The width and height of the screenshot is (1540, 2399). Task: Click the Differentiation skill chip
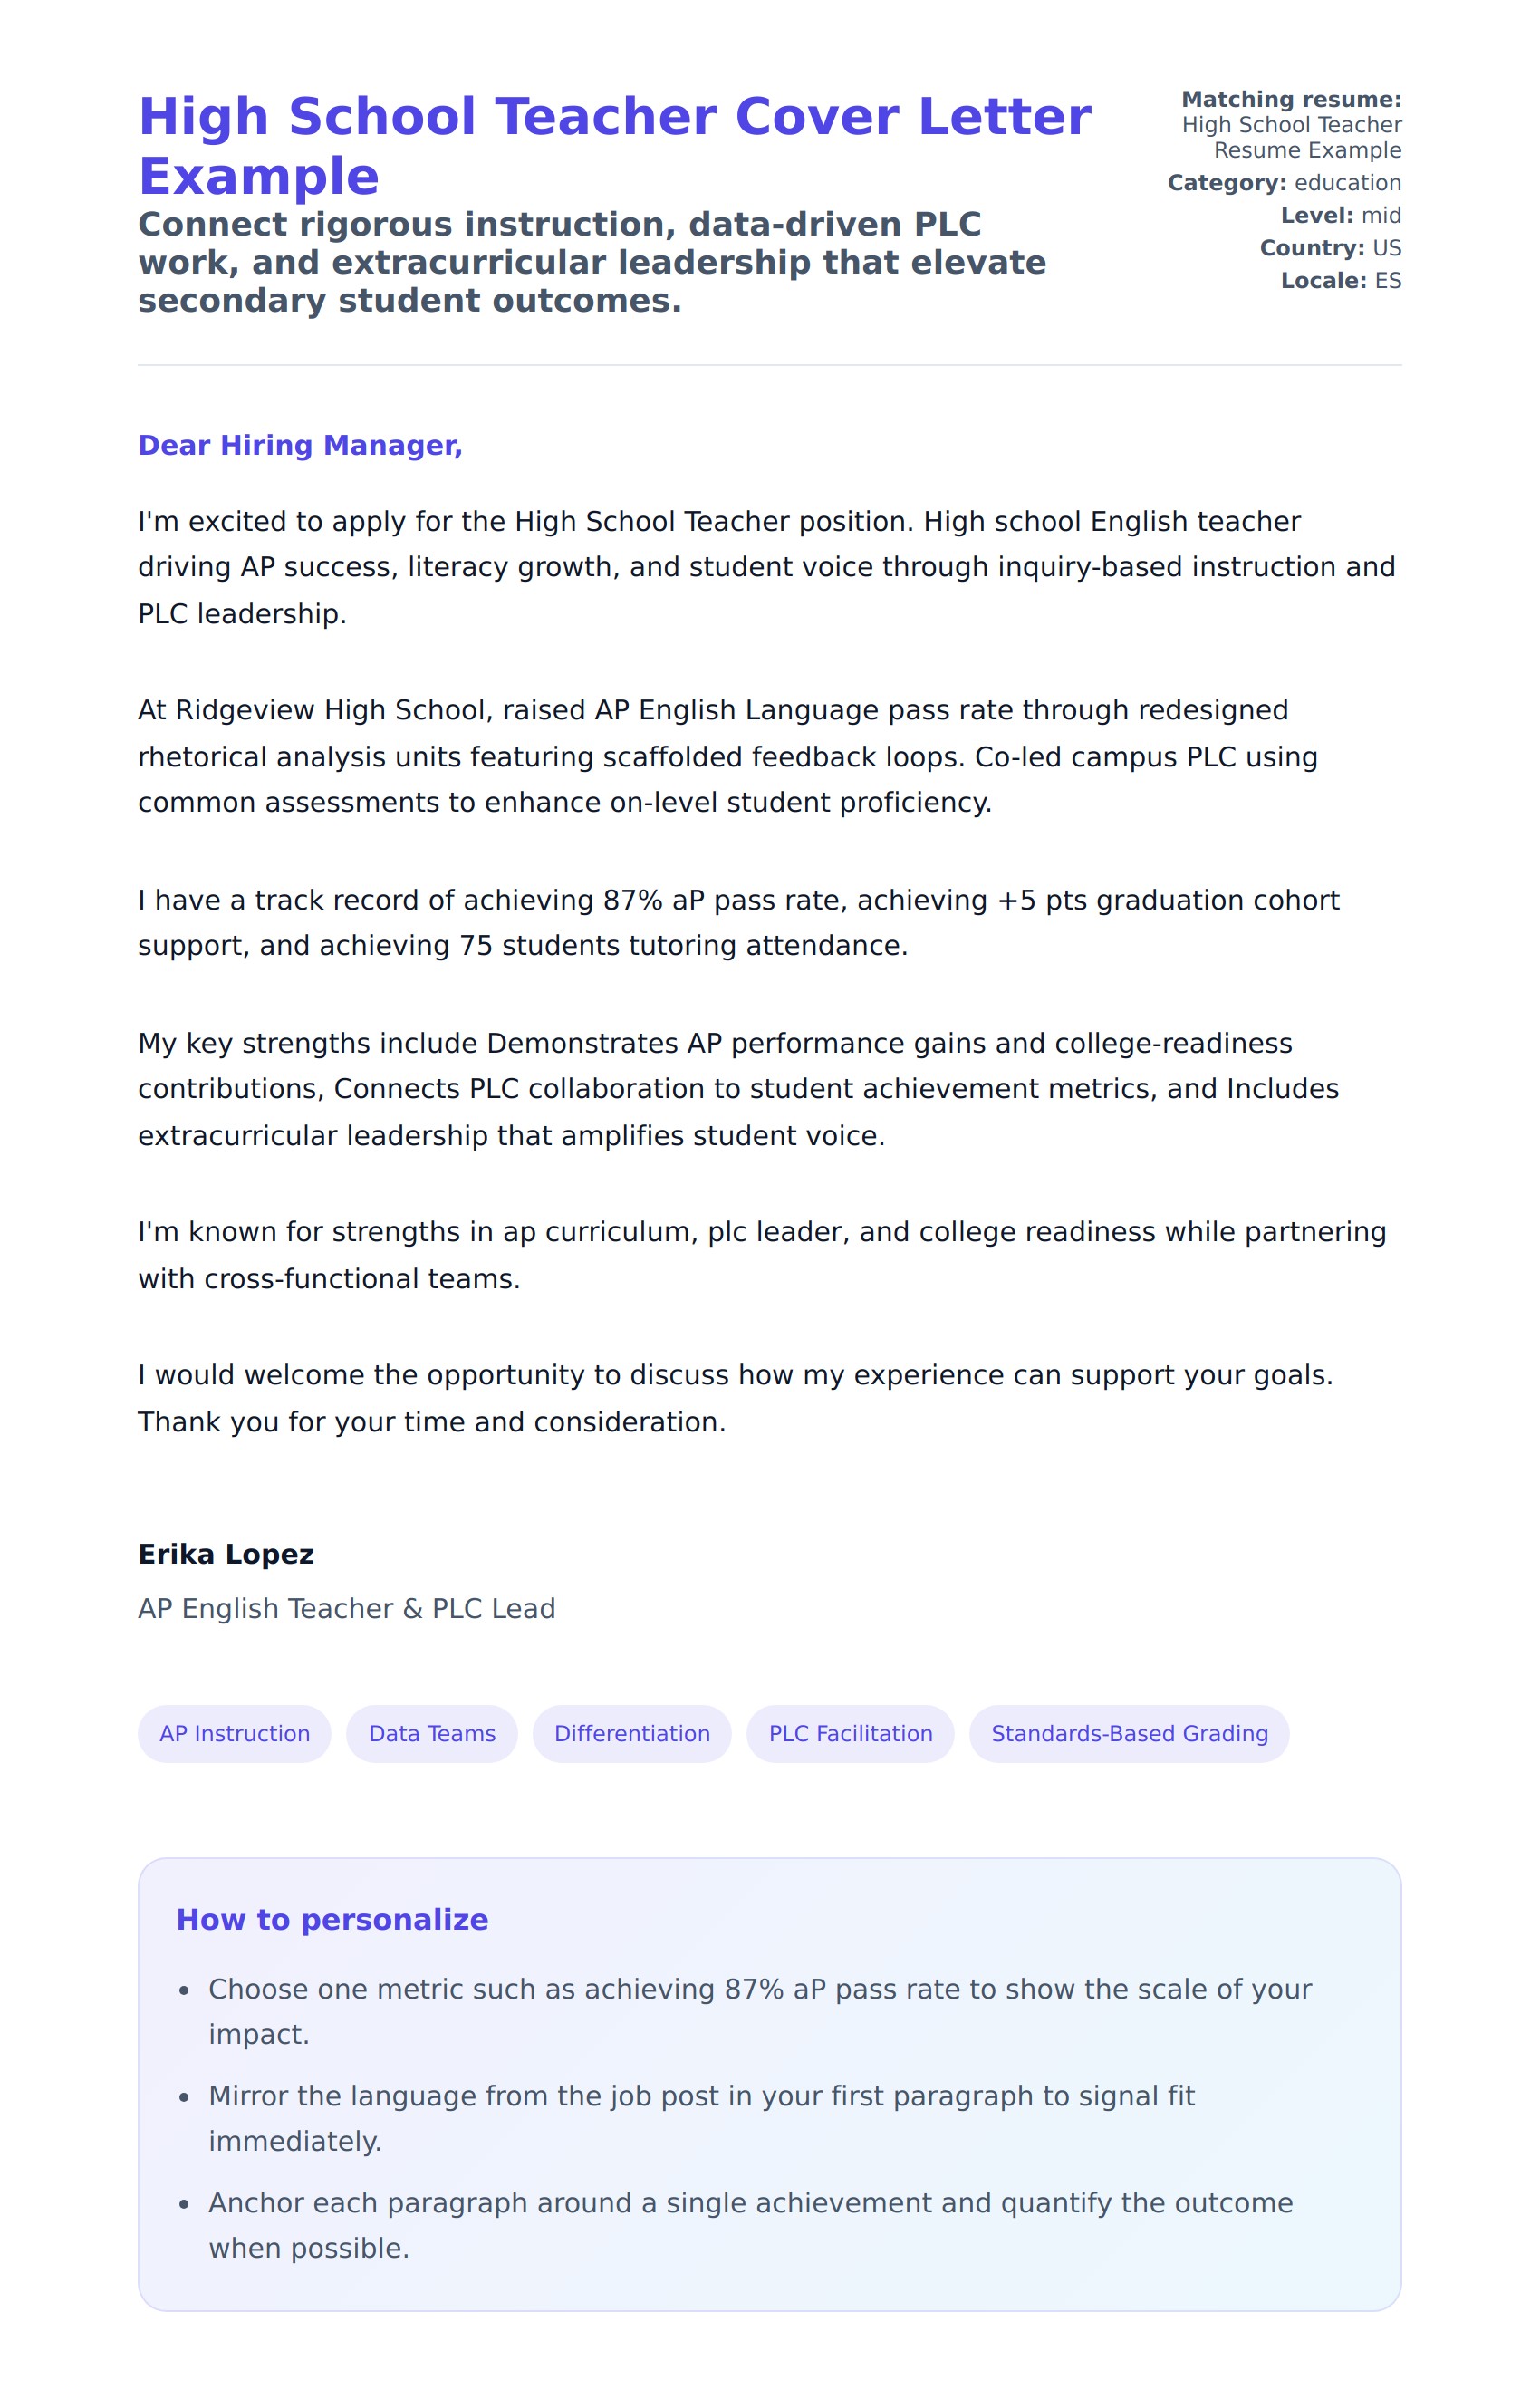click(x=632, y=1733)
